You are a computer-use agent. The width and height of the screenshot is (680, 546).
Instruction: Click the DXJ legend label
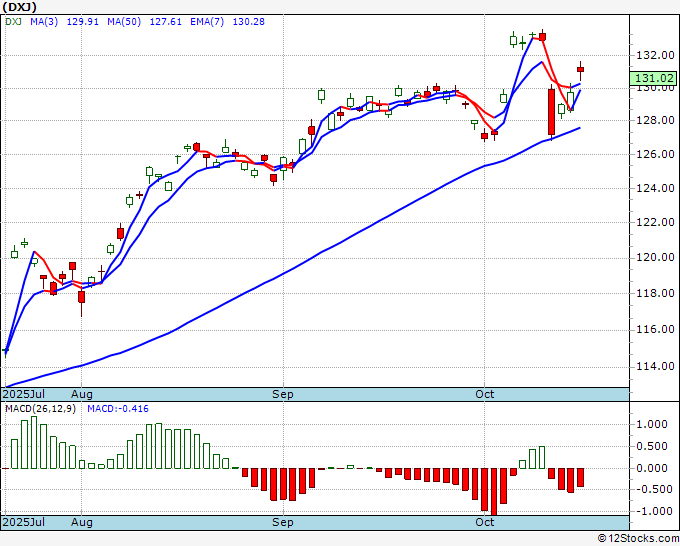(x=13, y=22)
